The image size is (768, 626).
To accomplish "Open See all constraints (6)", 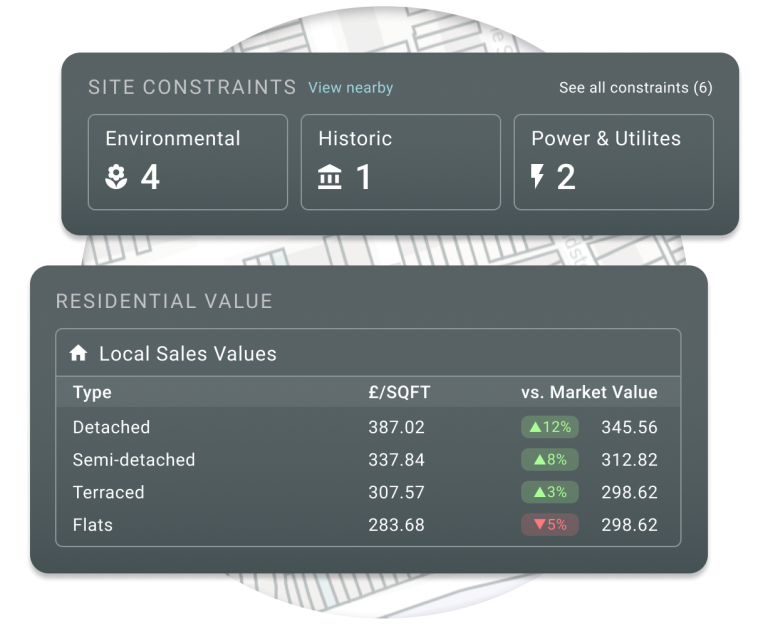I will [635, 88].
